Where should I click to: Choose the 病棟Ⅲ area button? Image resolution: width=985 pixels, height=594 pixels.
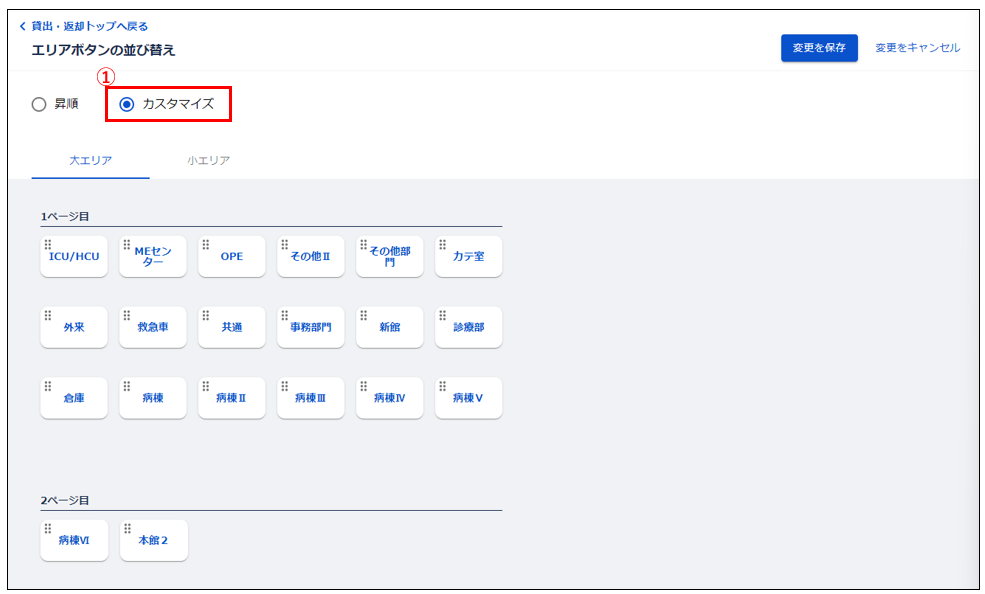(x=310, y=398)
